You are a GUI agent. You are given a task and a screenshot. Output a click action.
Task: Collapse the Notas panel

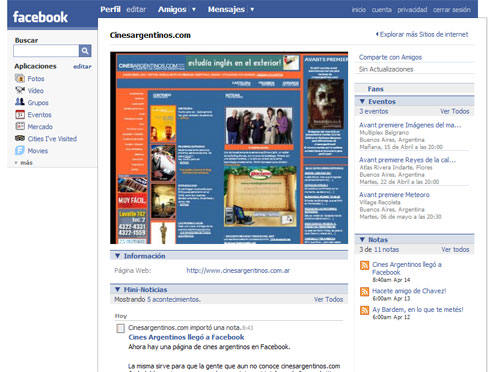[x=362, y=239]
